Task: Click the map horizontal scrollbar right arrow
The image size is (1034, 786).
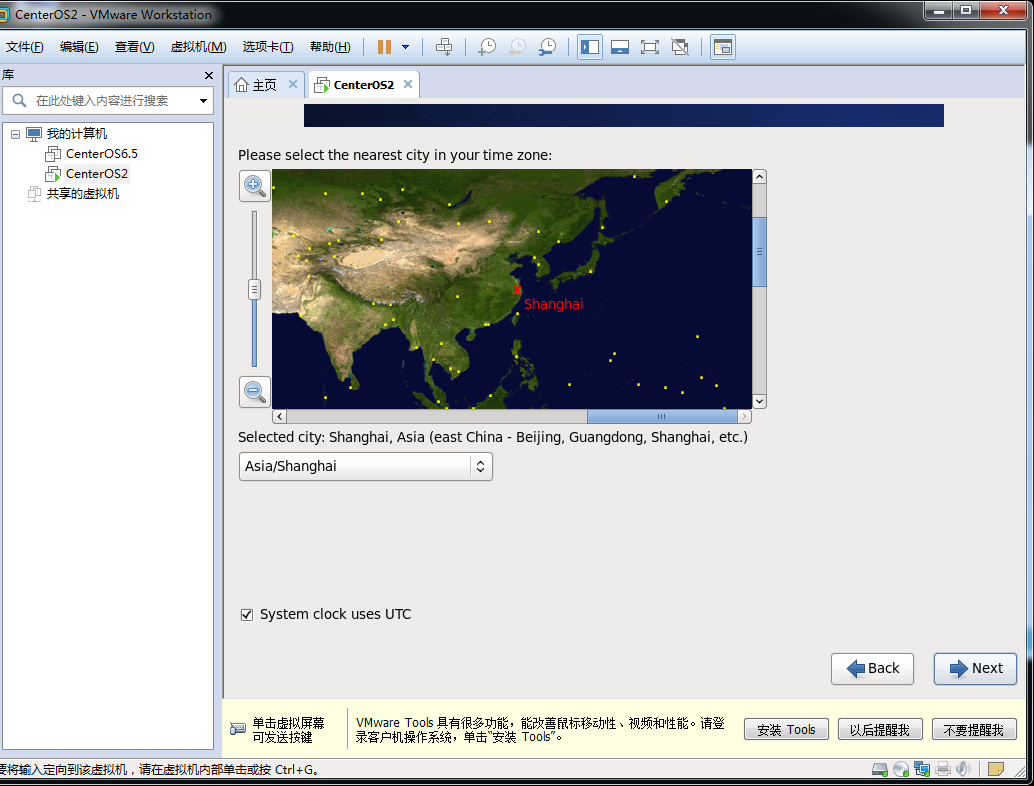Action: pos(744,416)
